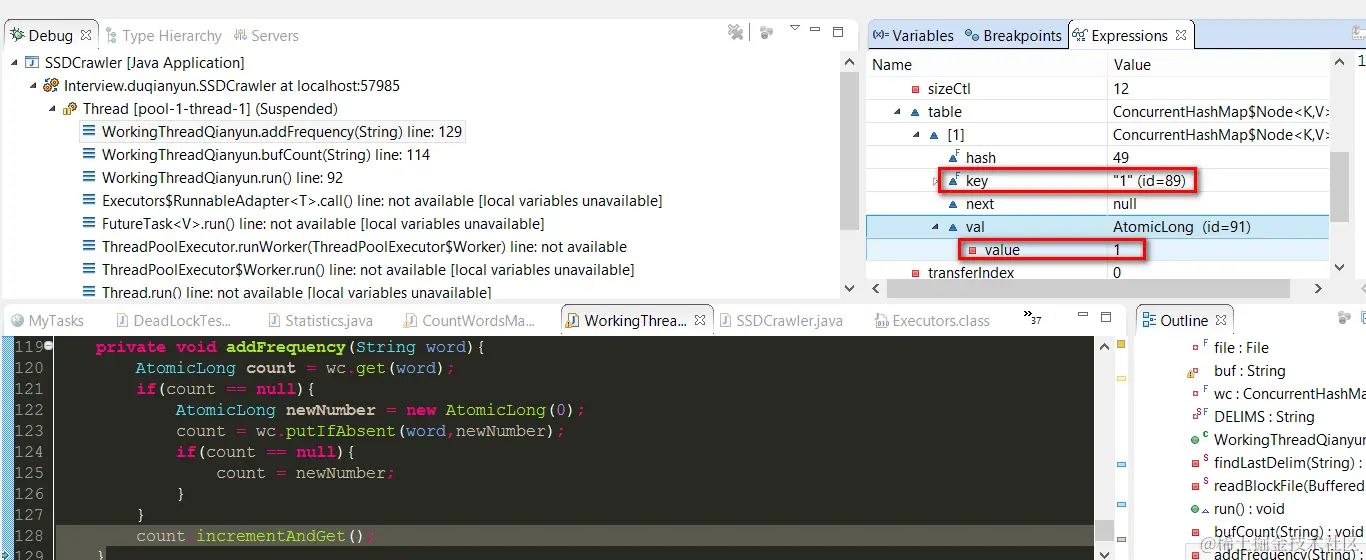Collapse the table node in Expressions
The image size is (1366, 560).
click(897, 112)
